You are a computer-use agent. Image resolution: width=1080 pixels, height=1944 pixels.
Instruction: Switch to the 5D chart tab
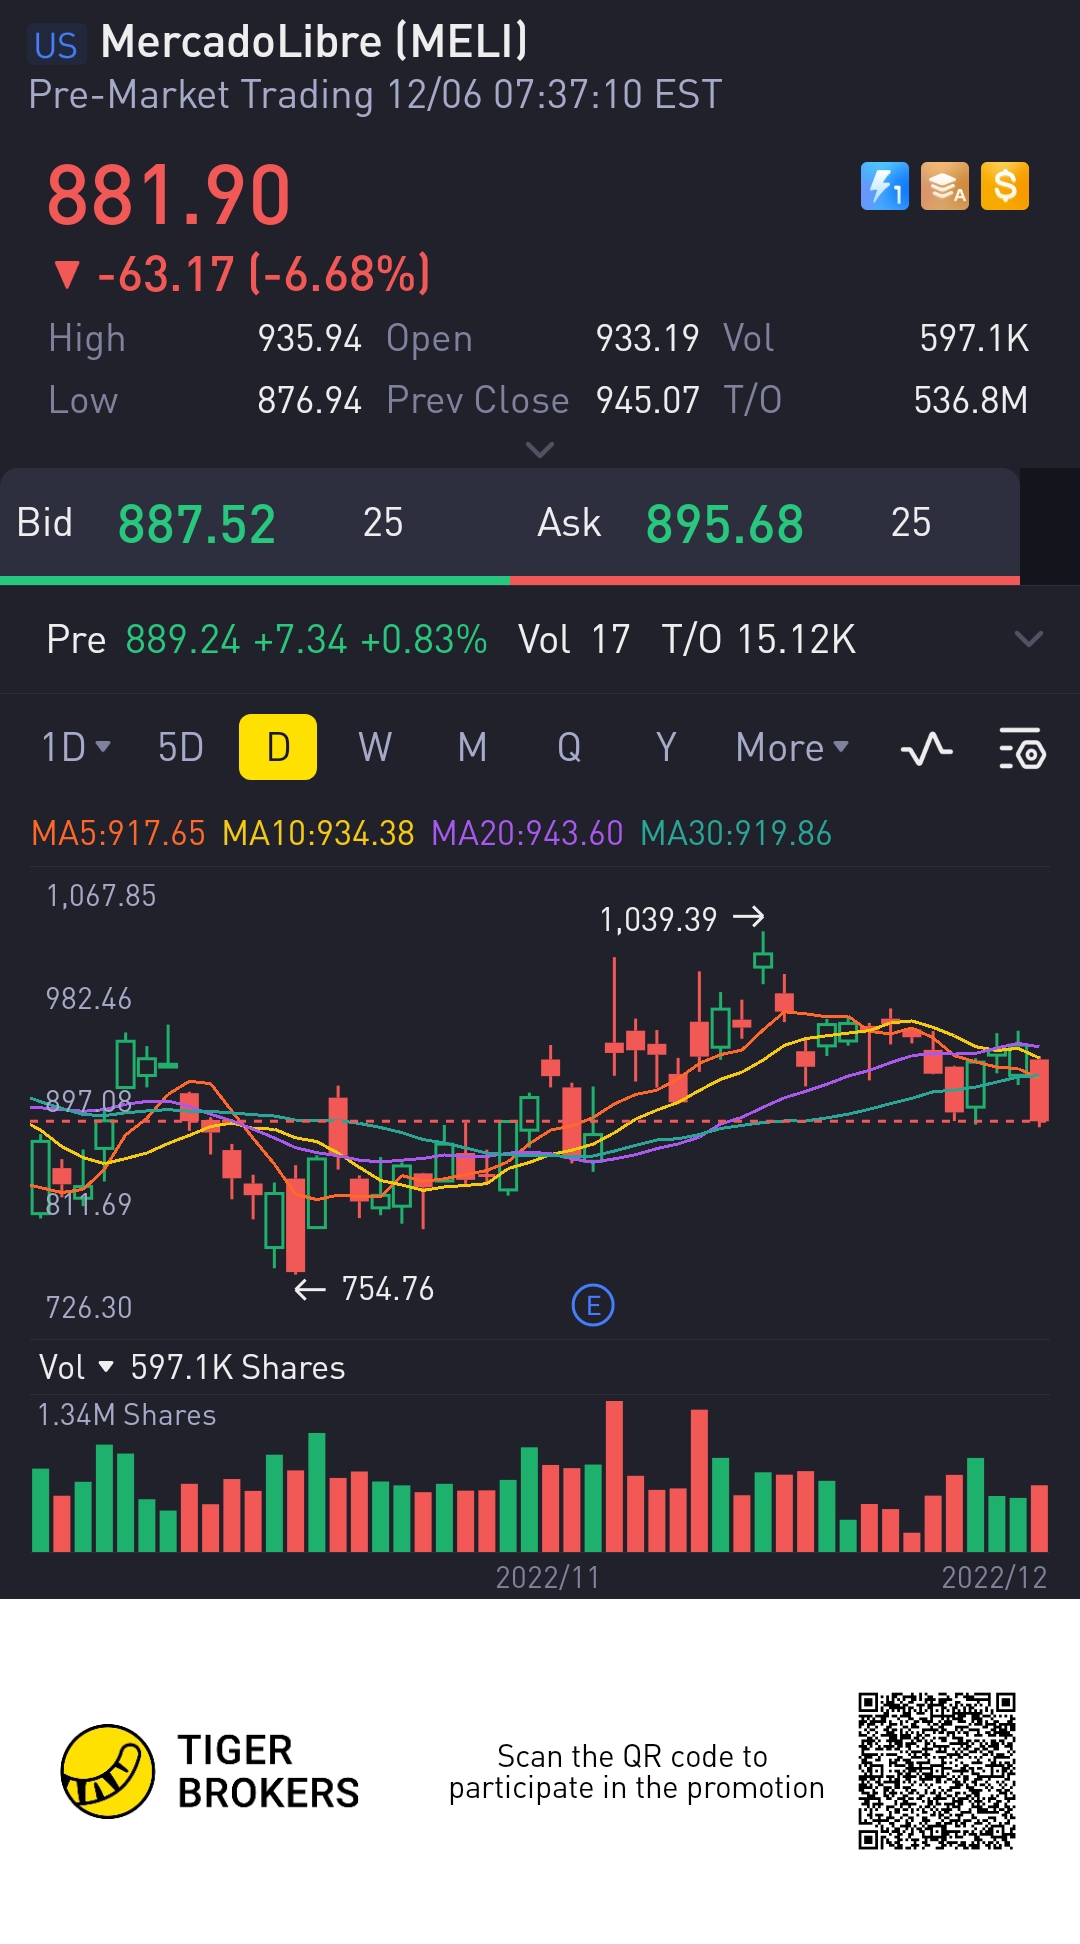(x=181, y=747)
